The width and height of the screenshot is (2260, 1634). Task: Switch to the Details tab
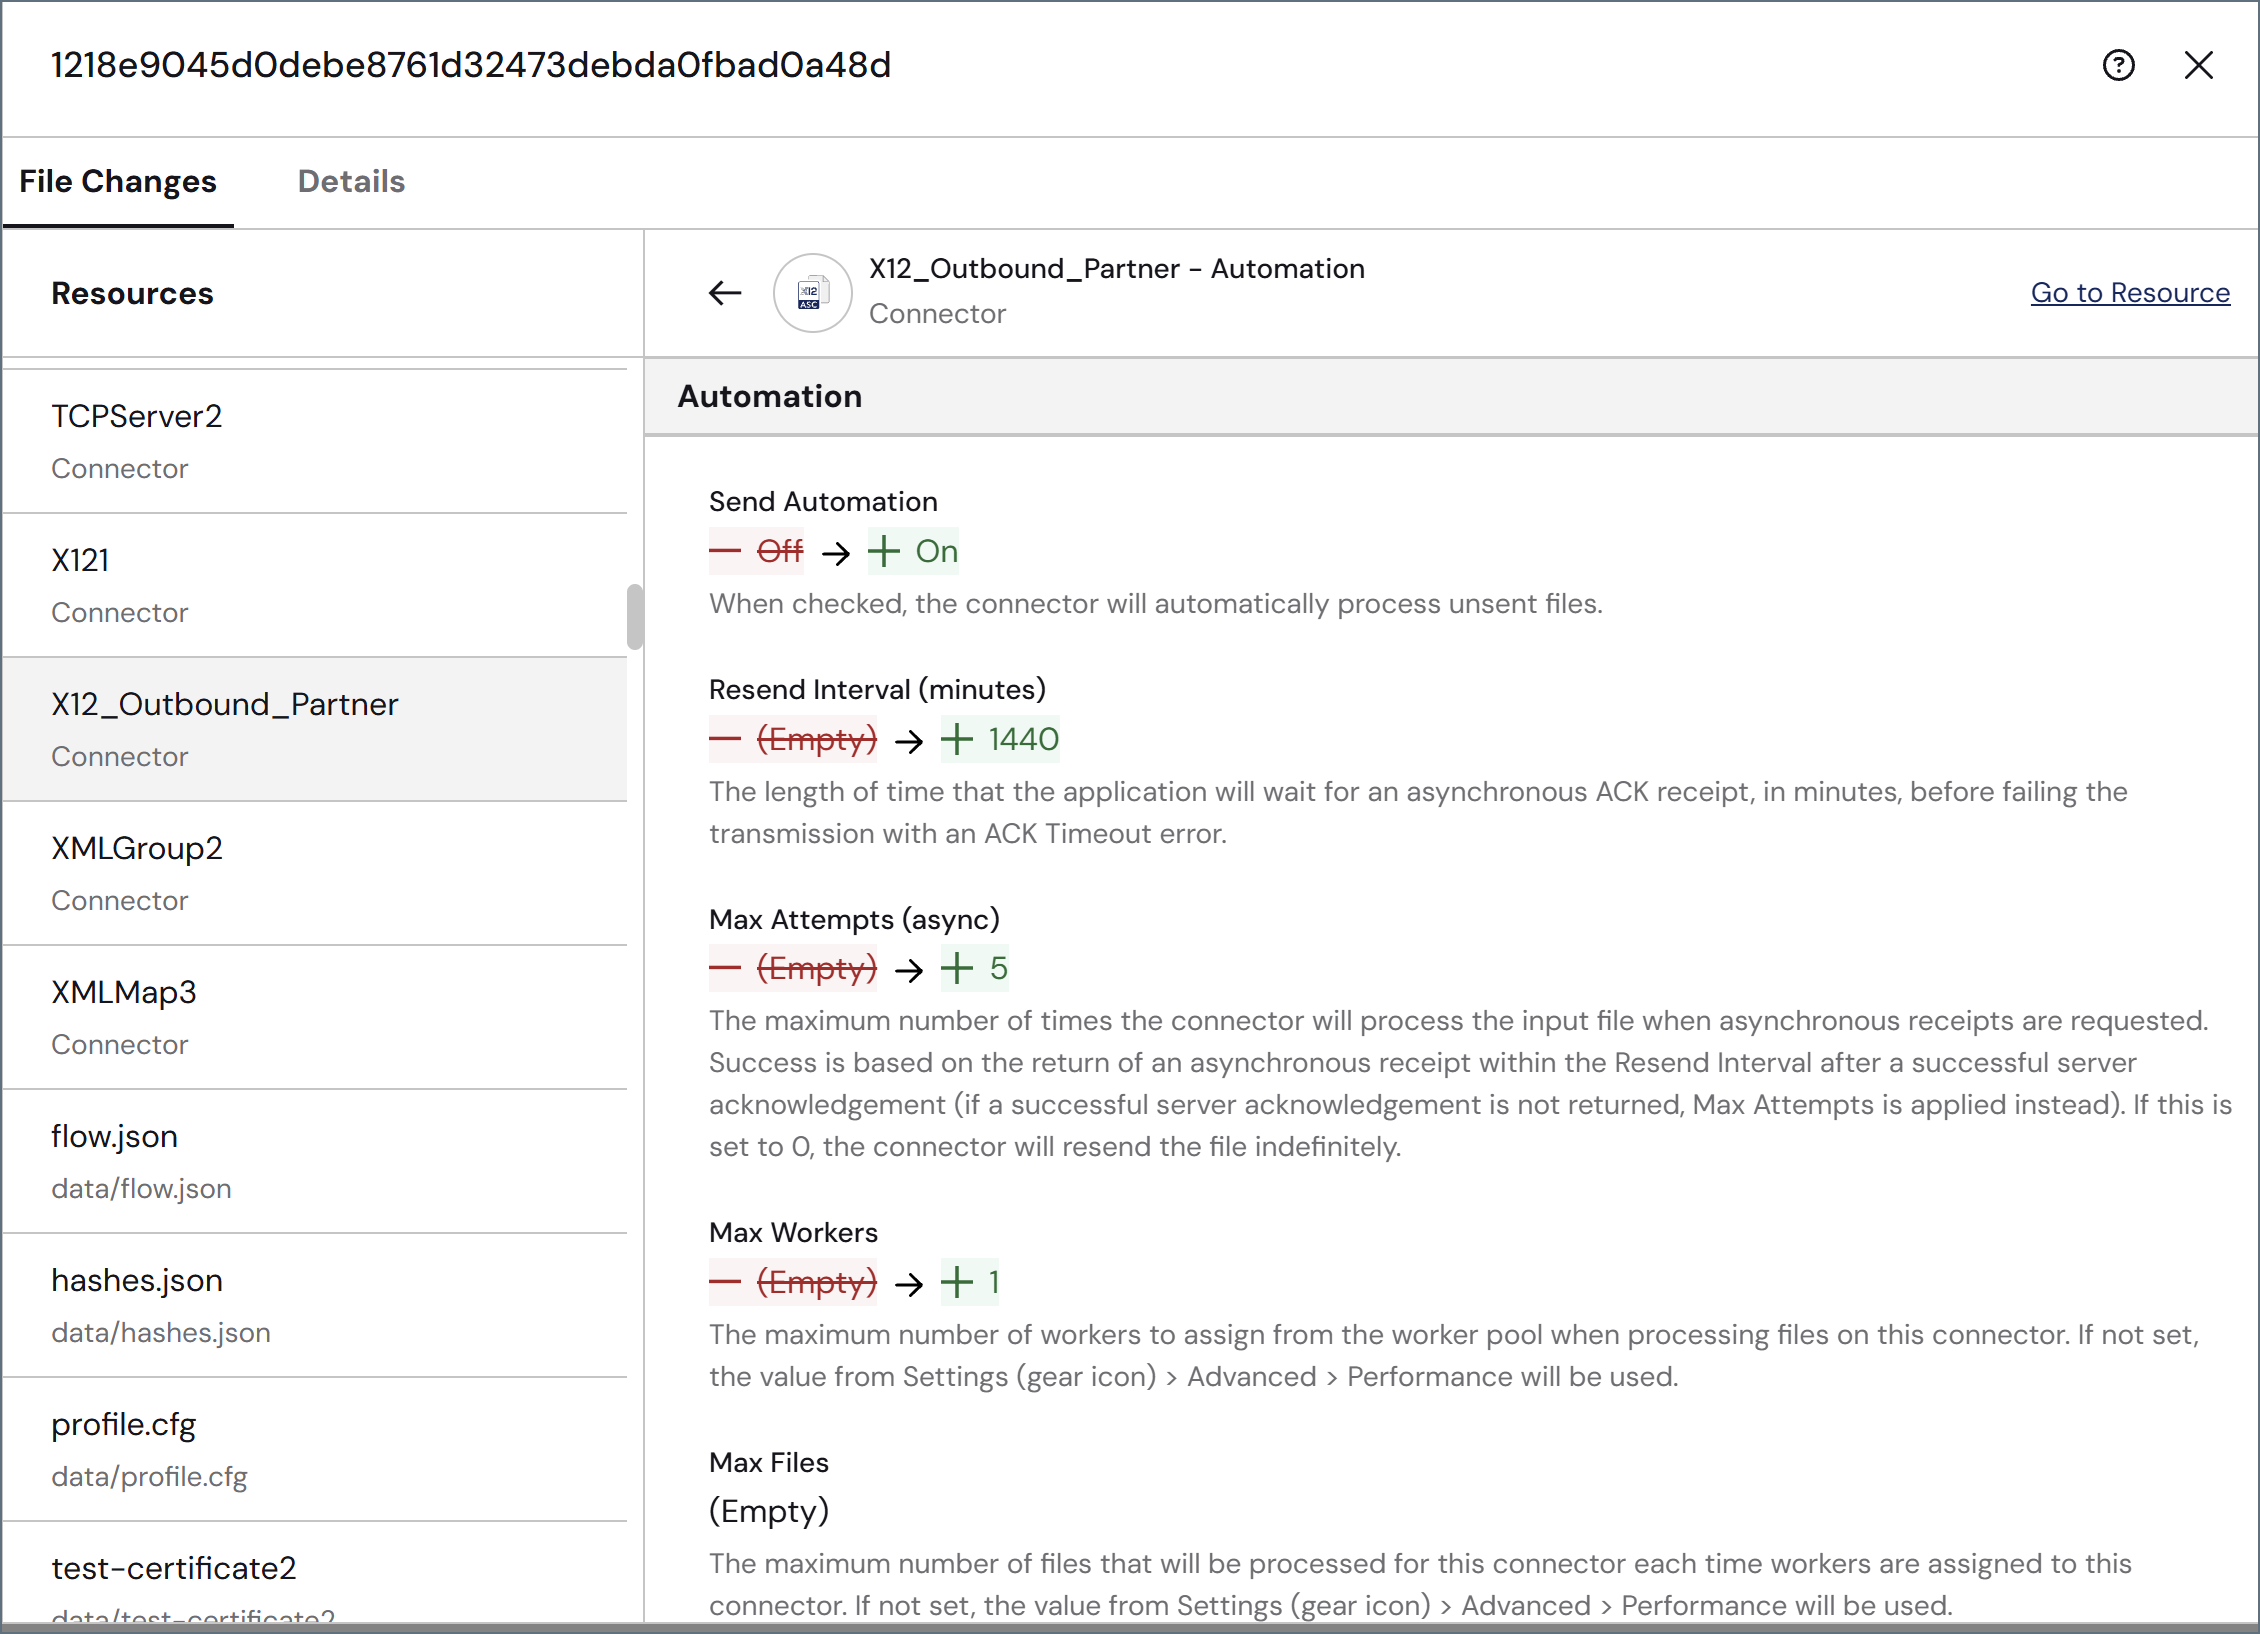(x=351, y=182)
